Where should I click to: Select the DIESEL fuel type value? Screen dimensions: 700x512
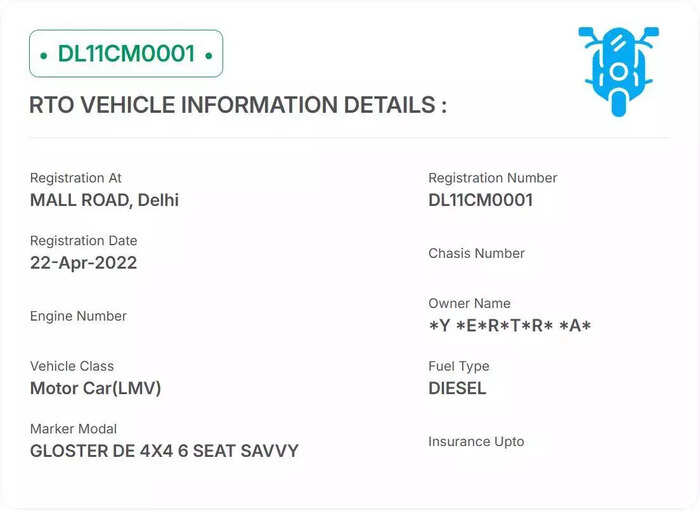tap(457, 388)
